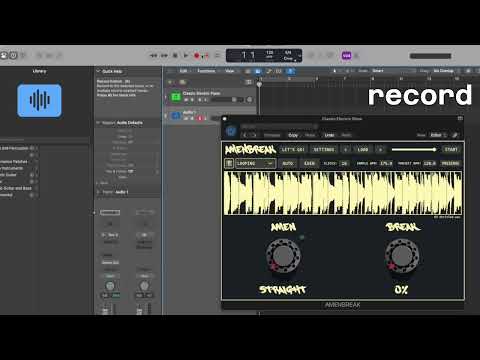Viewport: 480px width, 360px height.
Task: Adjust the AmenBreak top horizontal slider
Action: click(x=414, y=150)
